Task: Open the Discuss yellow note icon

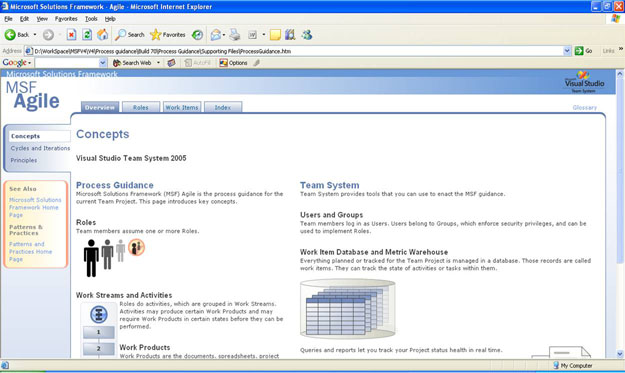Action: click(x=275, y=35)
